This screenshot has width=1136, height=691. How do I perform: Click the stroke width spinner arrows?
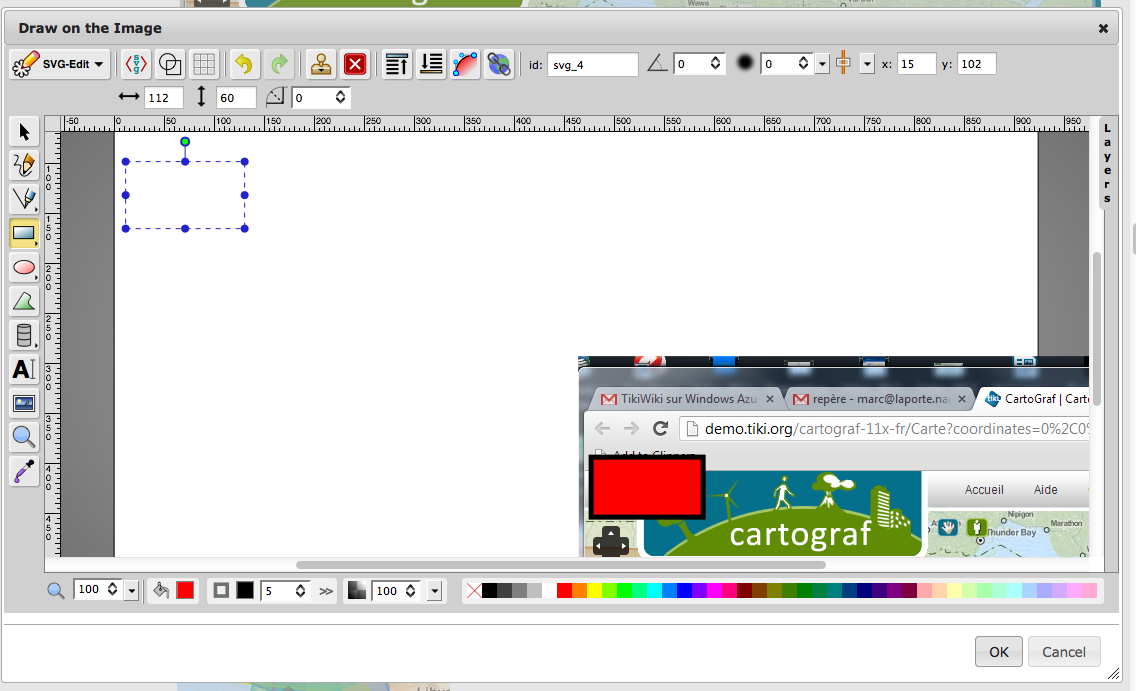point(300,591)
